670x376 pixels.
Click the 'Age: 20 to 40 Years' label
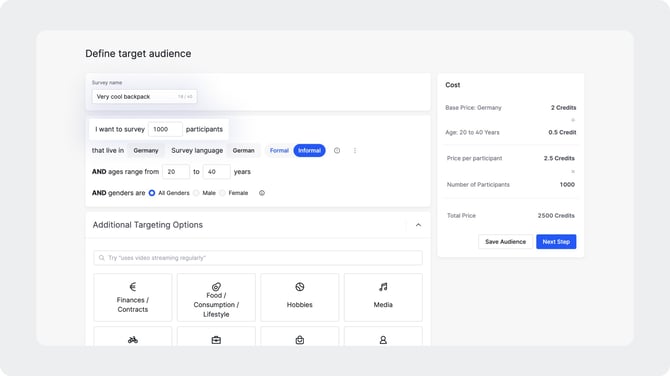coord(472,132)
